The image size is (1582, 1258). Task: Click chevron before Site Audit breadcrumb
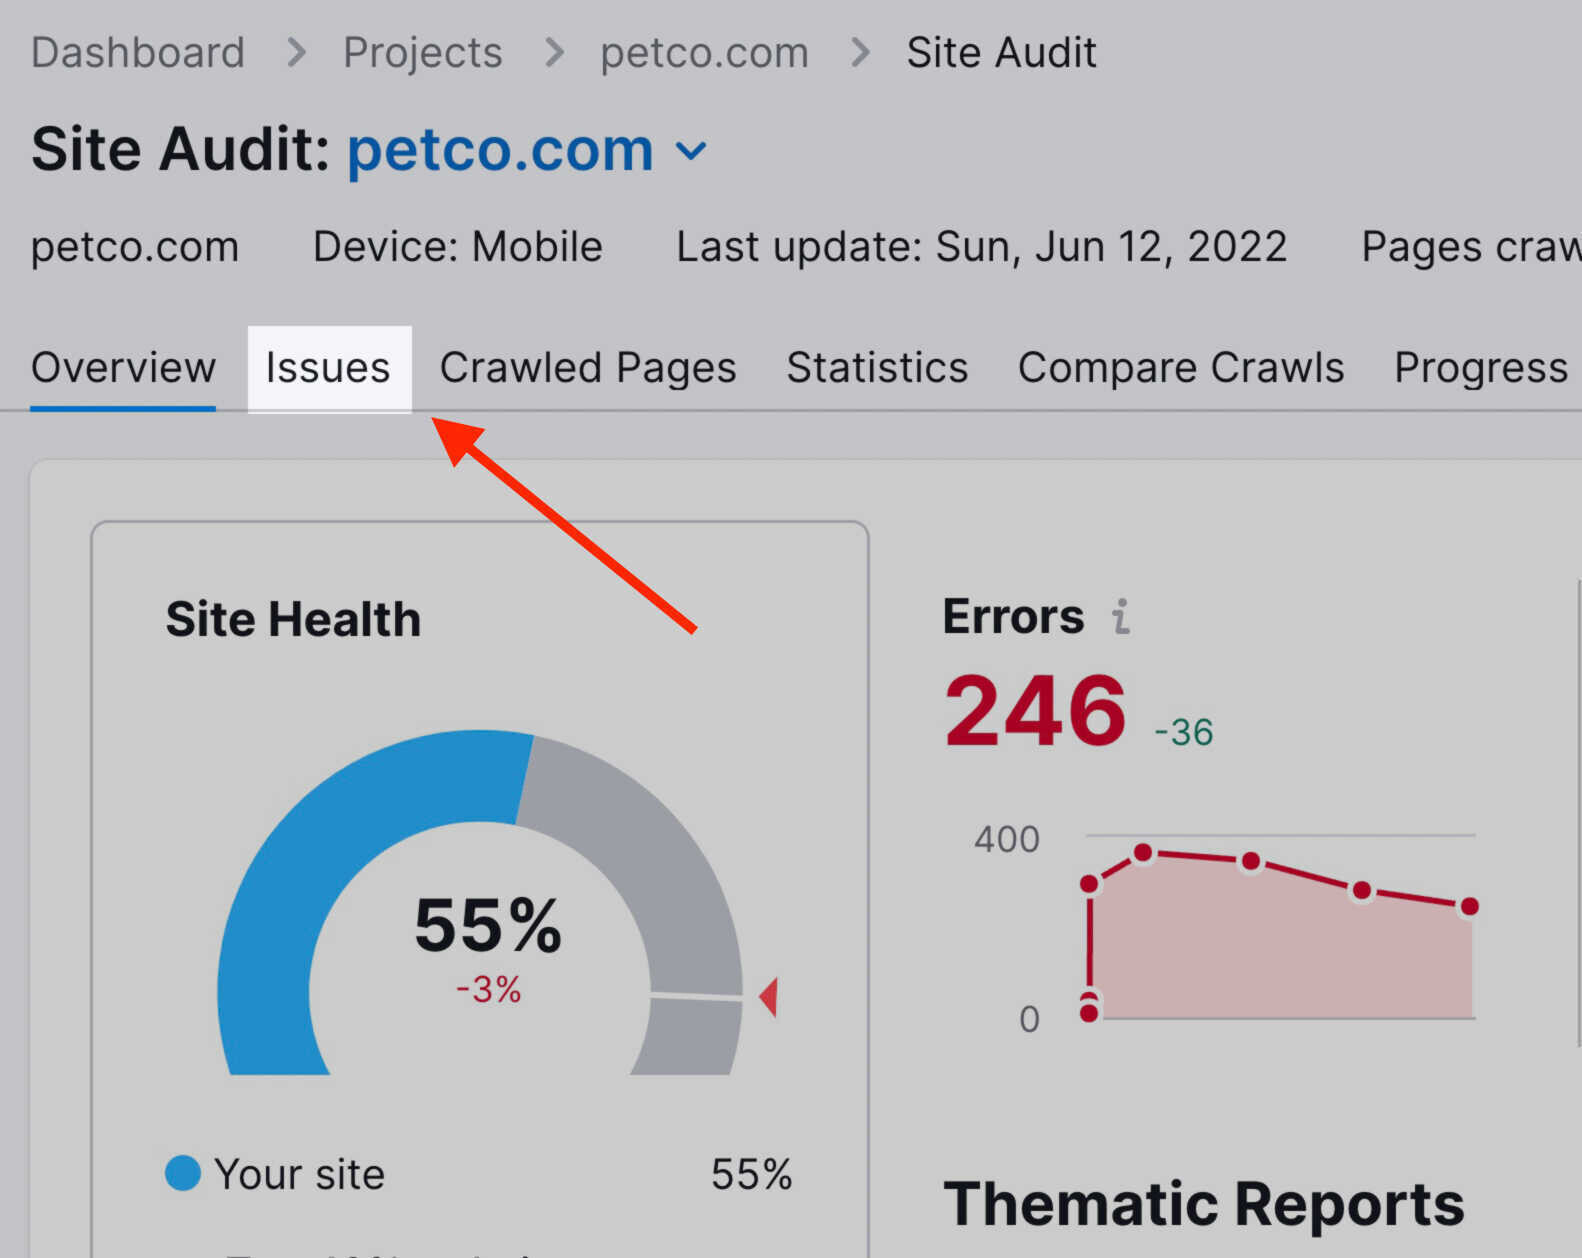tap(859, 52)
